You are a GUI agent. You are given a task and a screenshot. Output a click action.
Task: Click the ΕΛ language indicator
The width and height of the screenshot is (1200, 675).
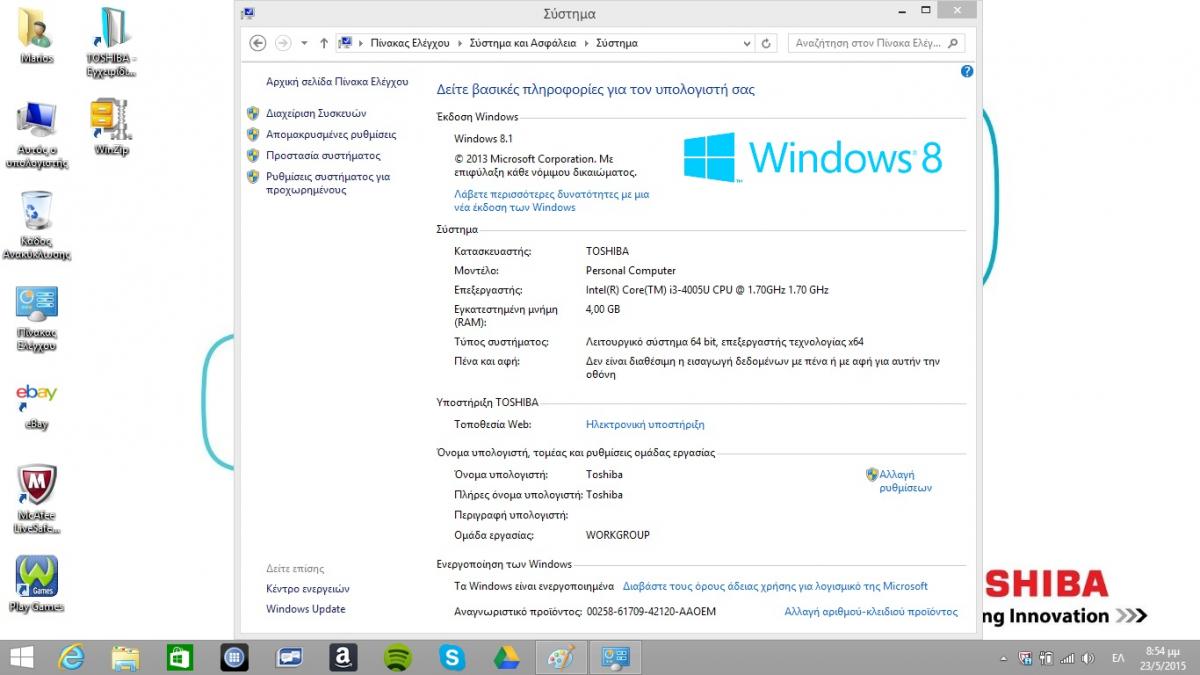coord(1118,658)
